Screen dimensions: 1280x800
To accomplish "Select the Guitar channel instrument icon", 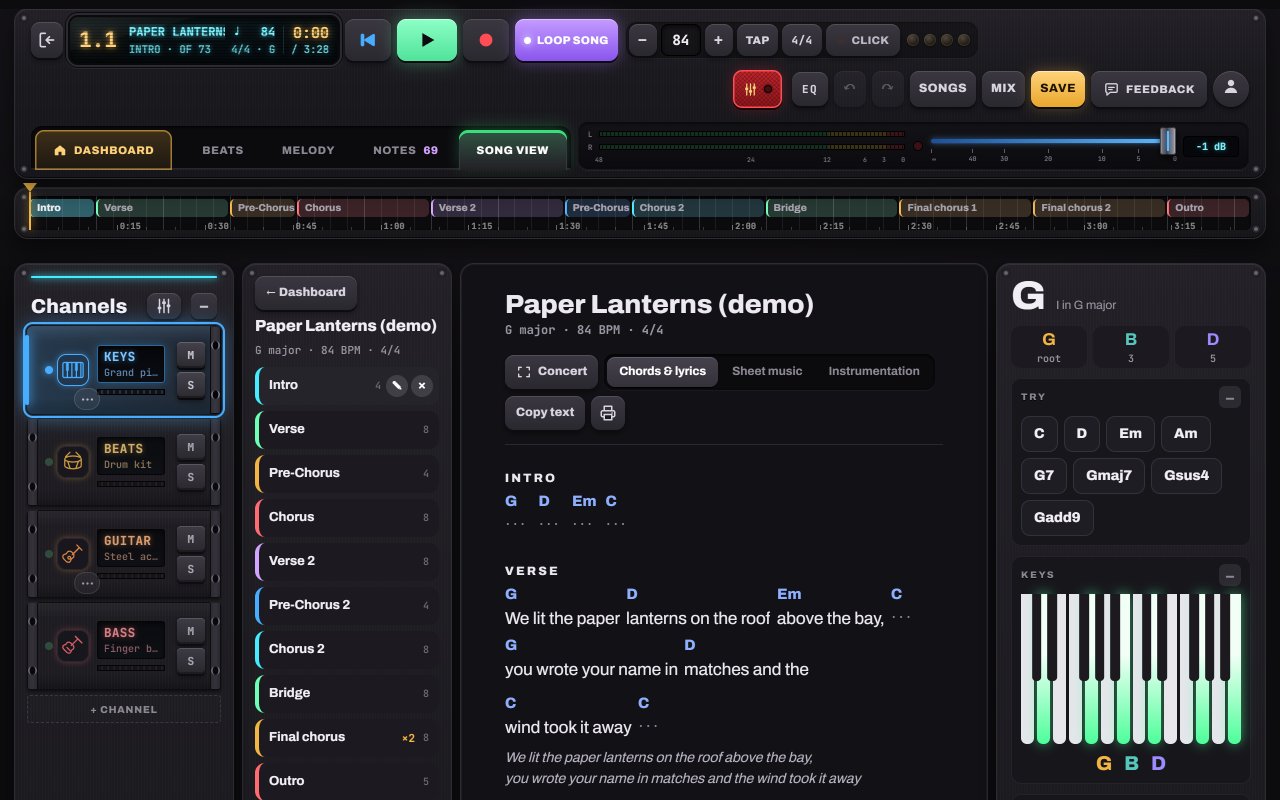I will 72,554.
